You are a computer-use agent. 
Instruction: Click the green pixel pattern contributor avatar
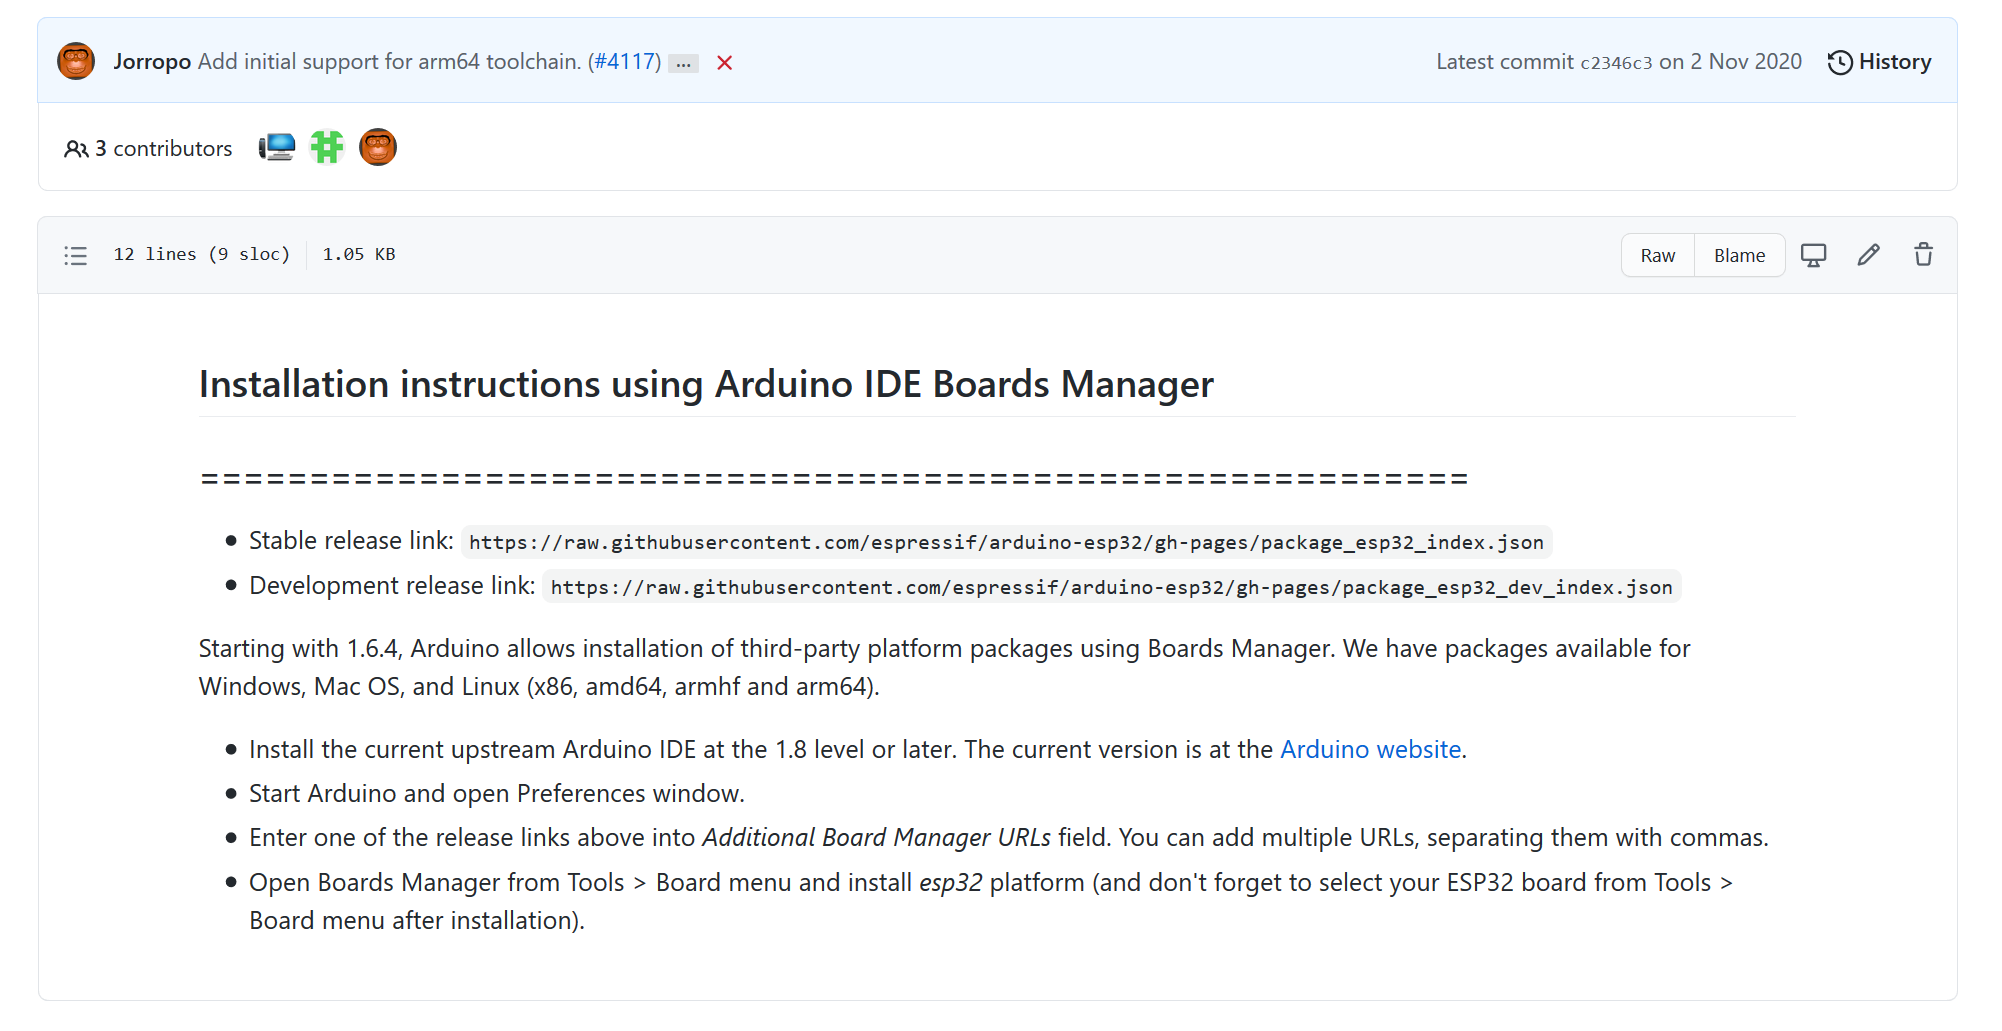(327, 147)
